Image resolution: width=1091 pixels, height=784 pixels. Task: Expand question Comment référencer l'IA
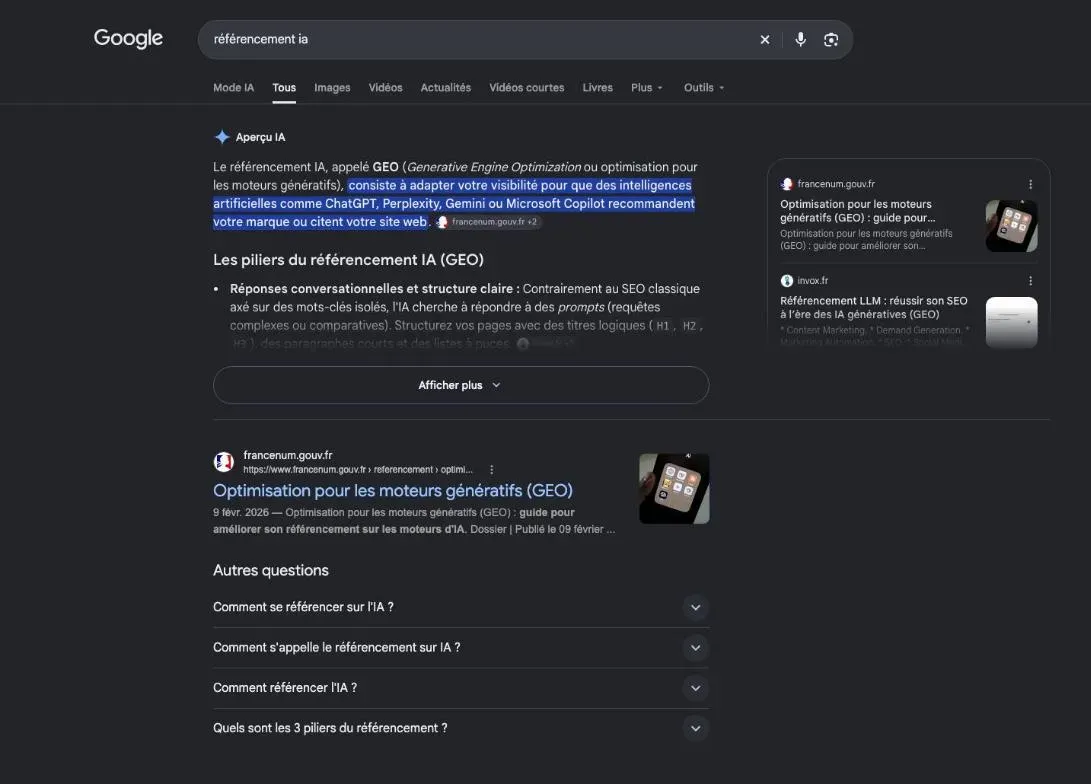point(461,688)
